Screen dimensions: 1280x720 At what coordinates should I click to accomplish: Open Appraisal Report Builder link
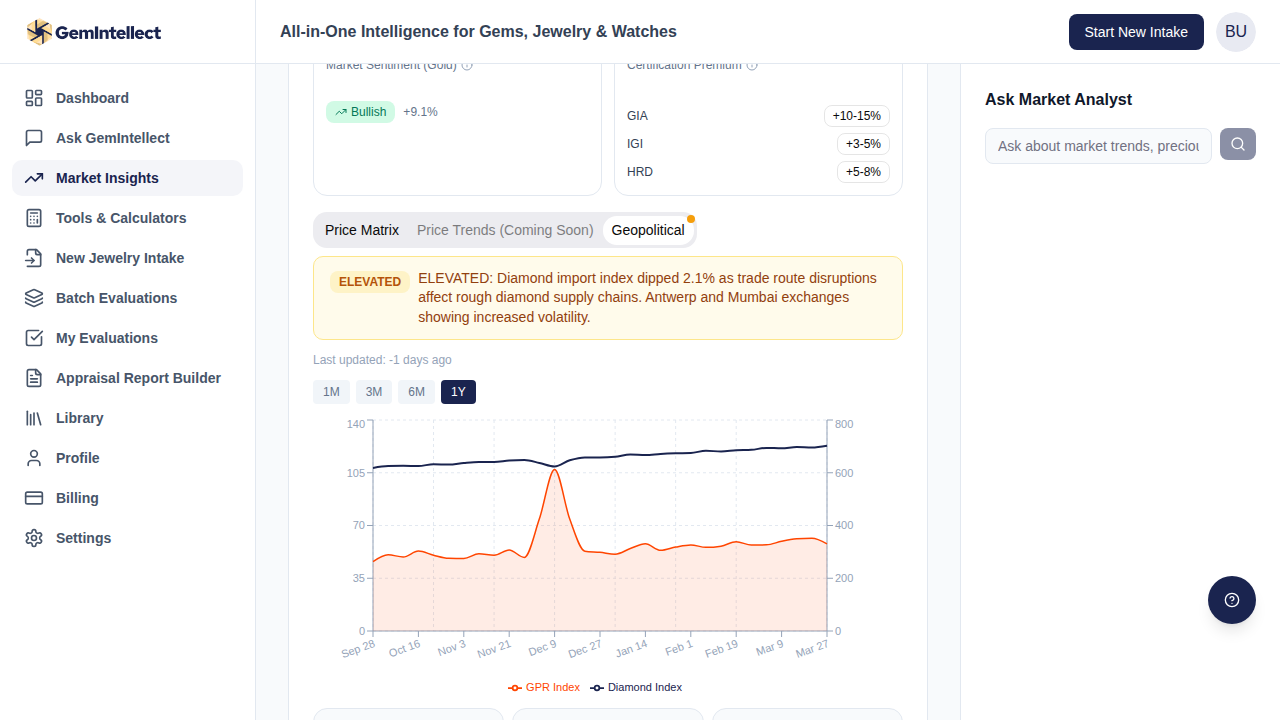(138, 378)
